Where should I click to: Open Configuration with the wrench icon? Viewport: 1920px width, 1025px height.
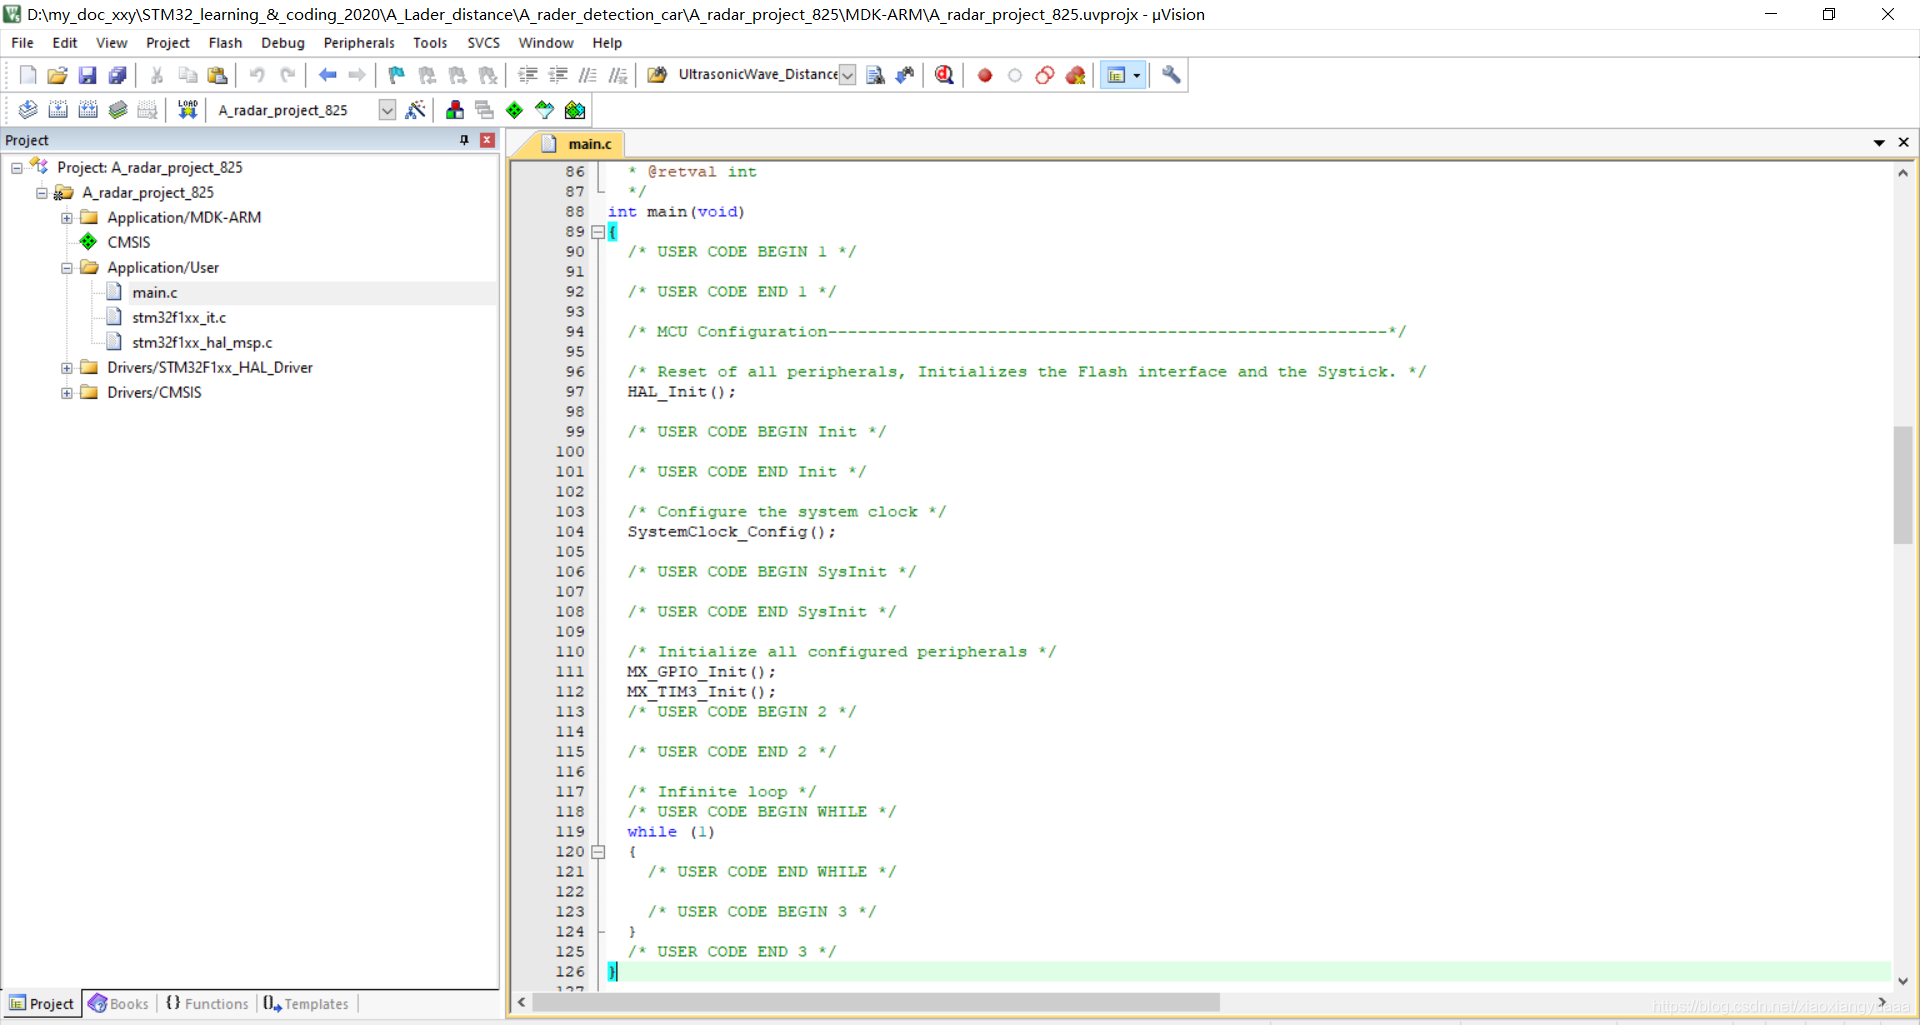[x=1171, y=75]
